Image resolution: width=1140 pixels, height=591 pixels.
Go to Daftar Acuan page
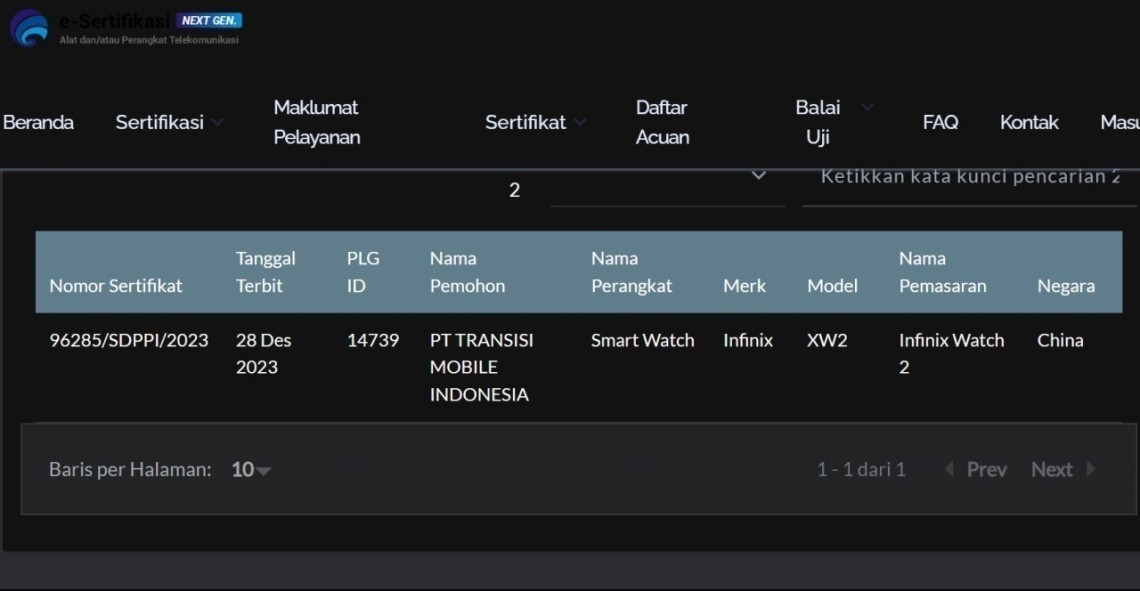pos(662,122)
